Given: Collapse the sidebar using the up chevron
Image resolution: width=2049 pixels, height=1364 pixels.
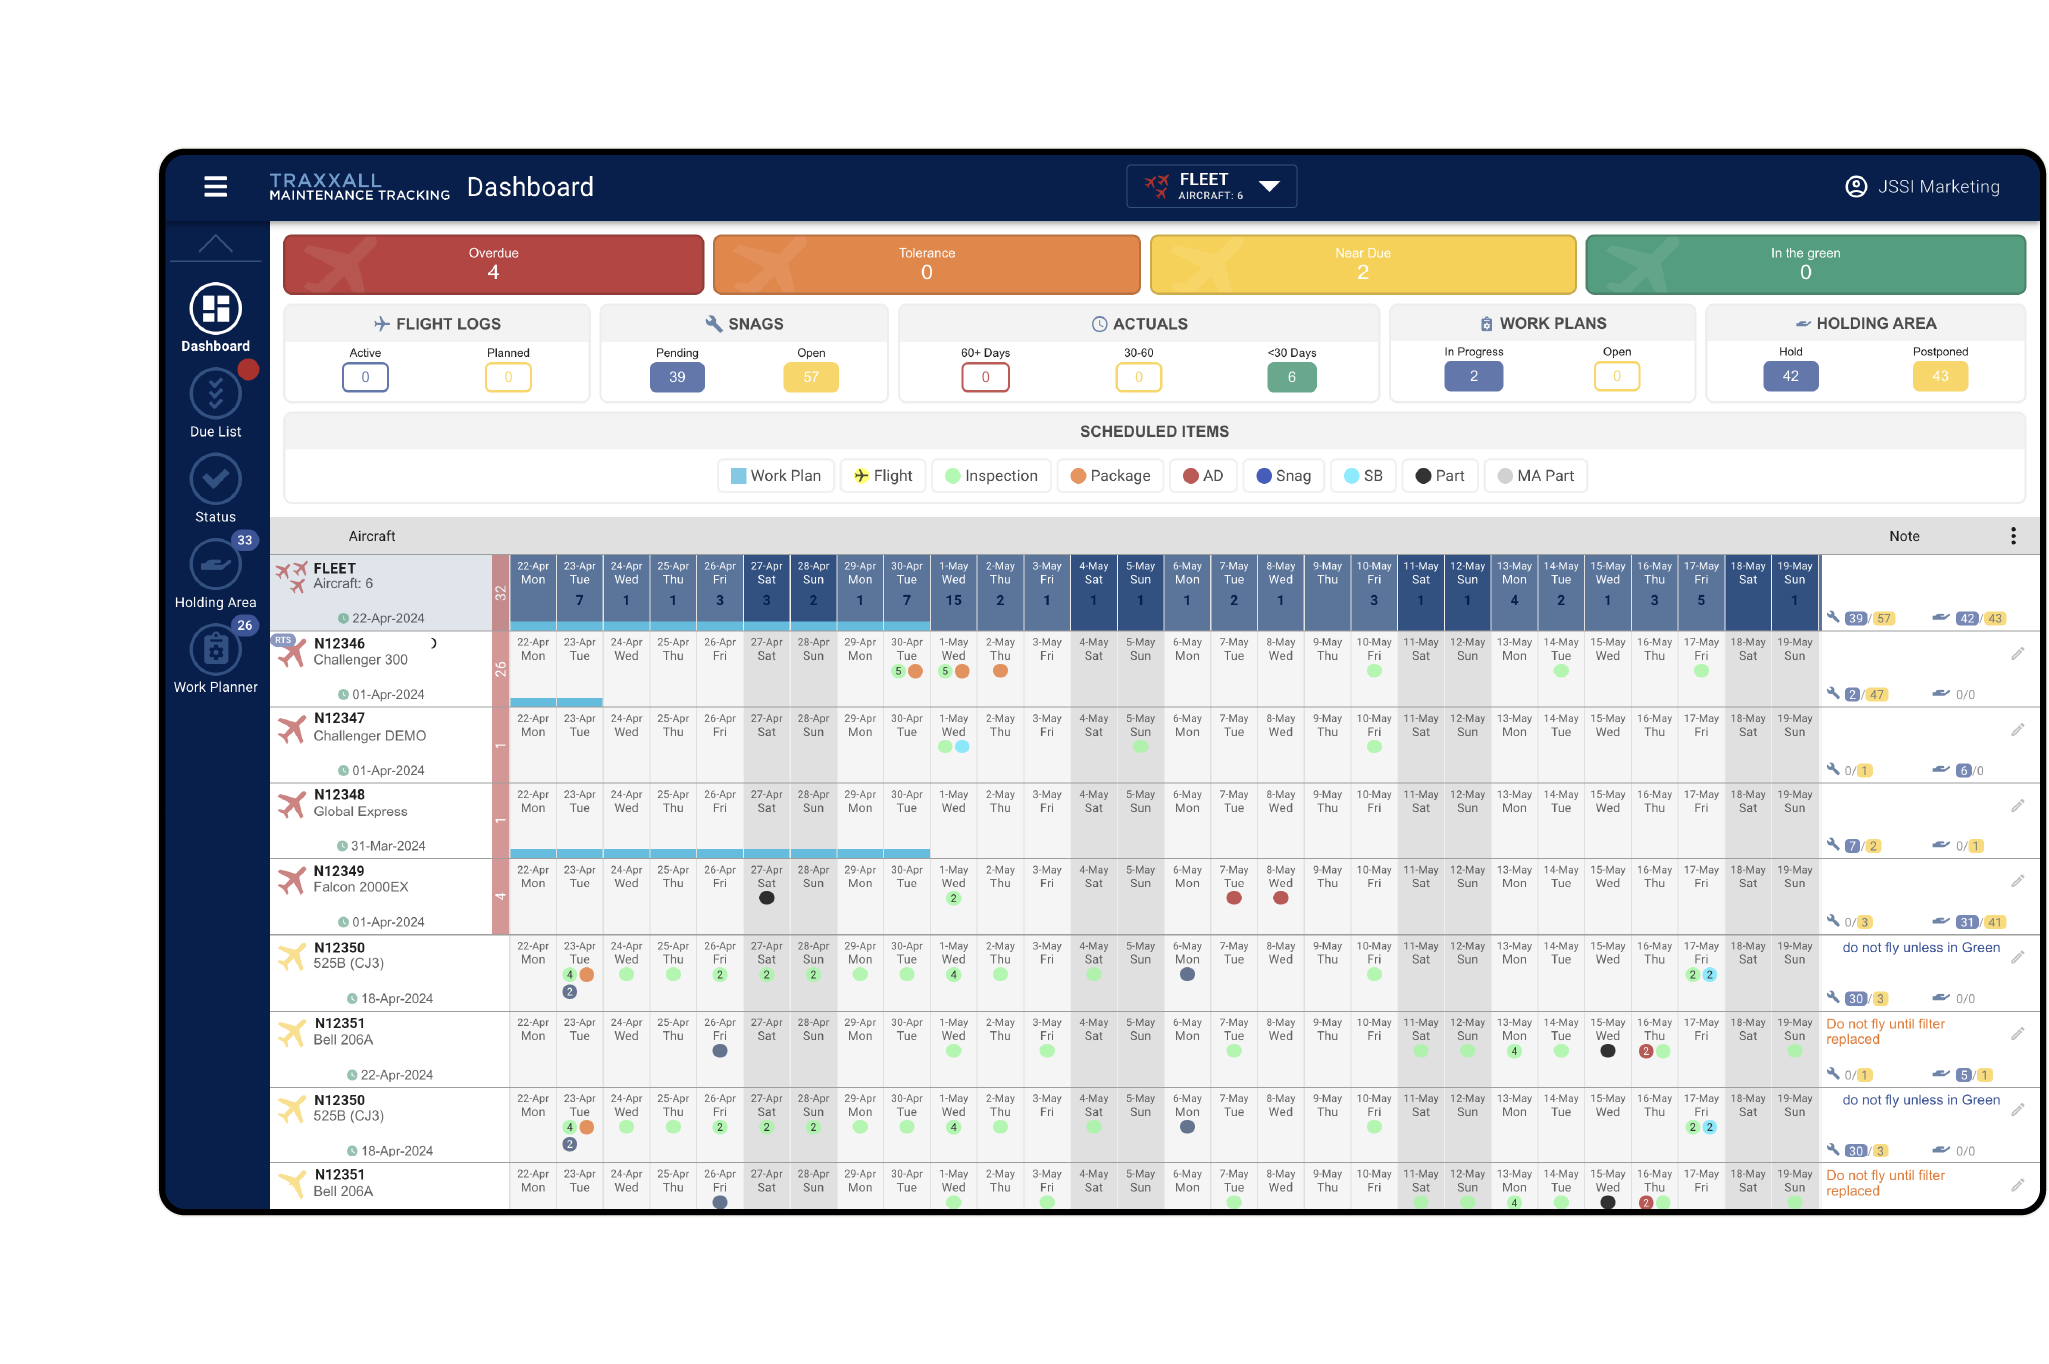Looking at the screenshot, I should (x=215, y=243).
